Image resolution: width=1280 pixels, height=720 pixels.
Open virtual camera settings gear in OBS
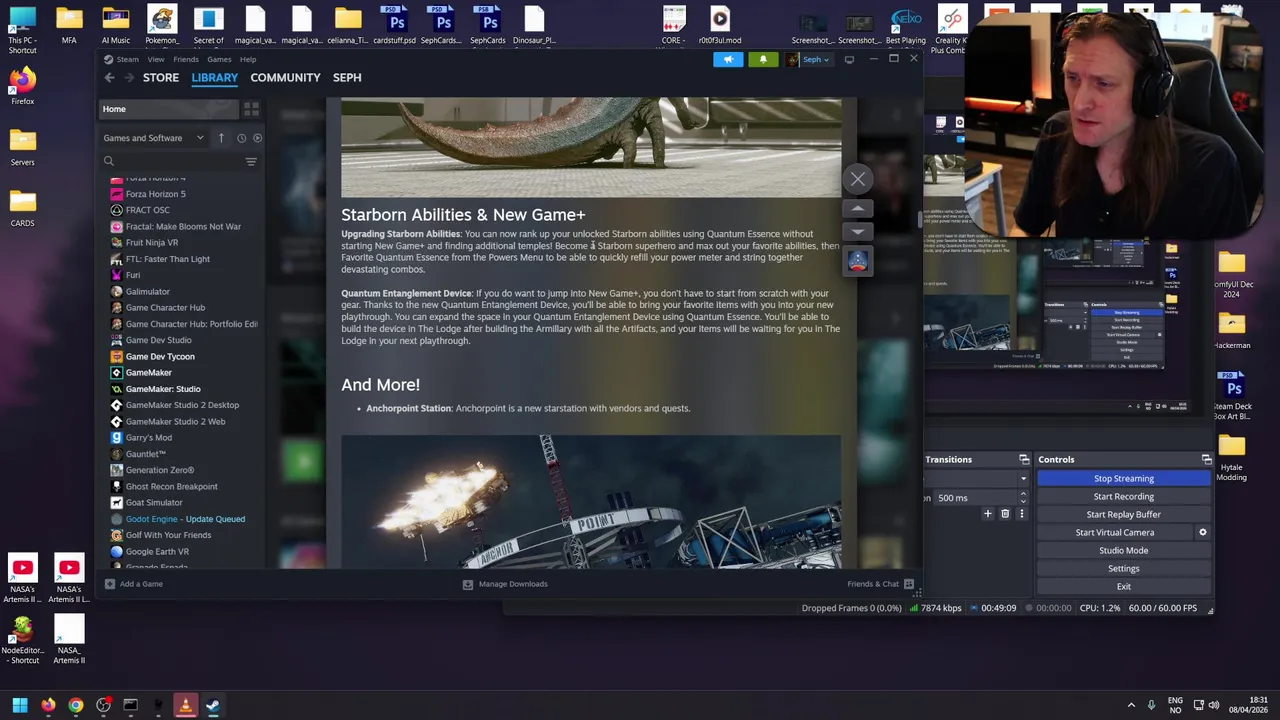click(1203, 532)
